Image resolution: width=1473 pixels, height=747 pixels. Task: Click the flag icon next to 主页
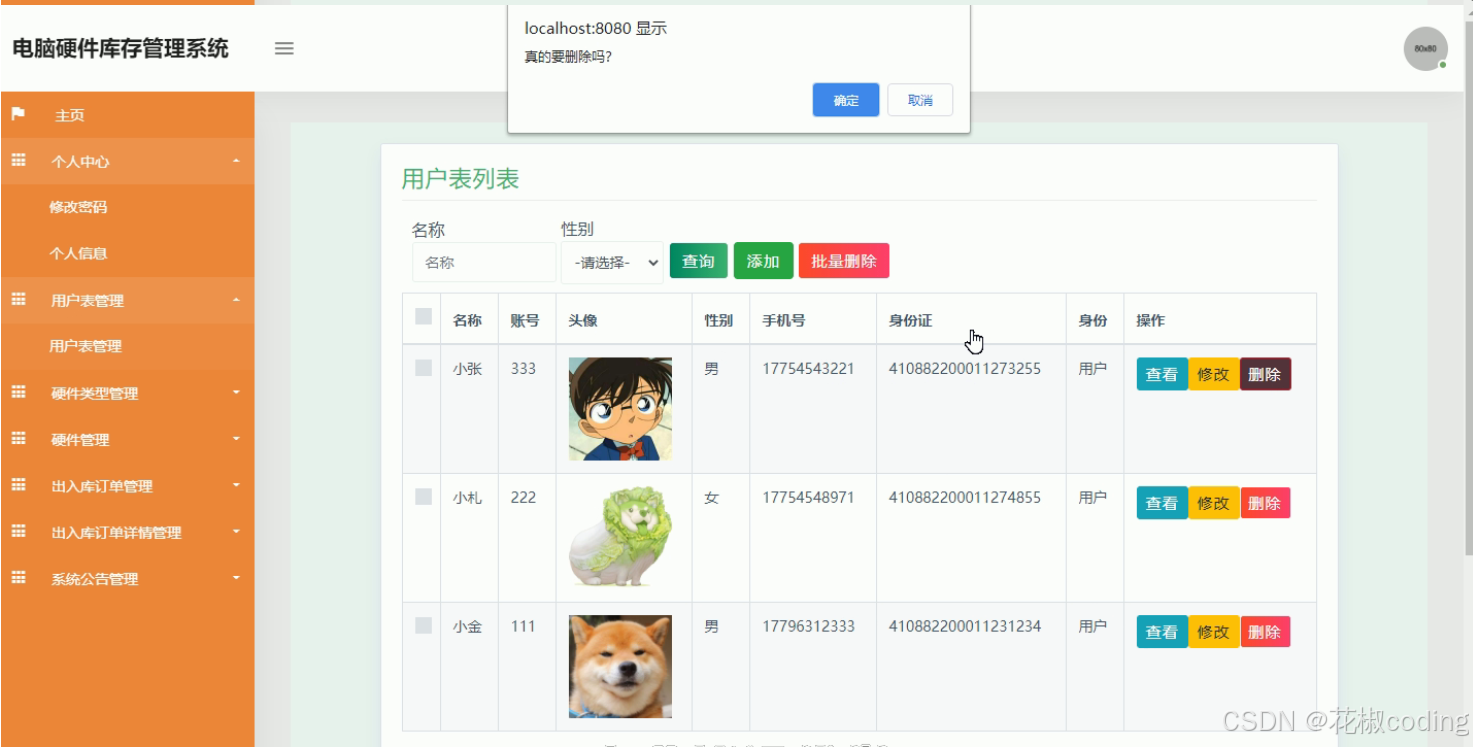pos(17,114)
